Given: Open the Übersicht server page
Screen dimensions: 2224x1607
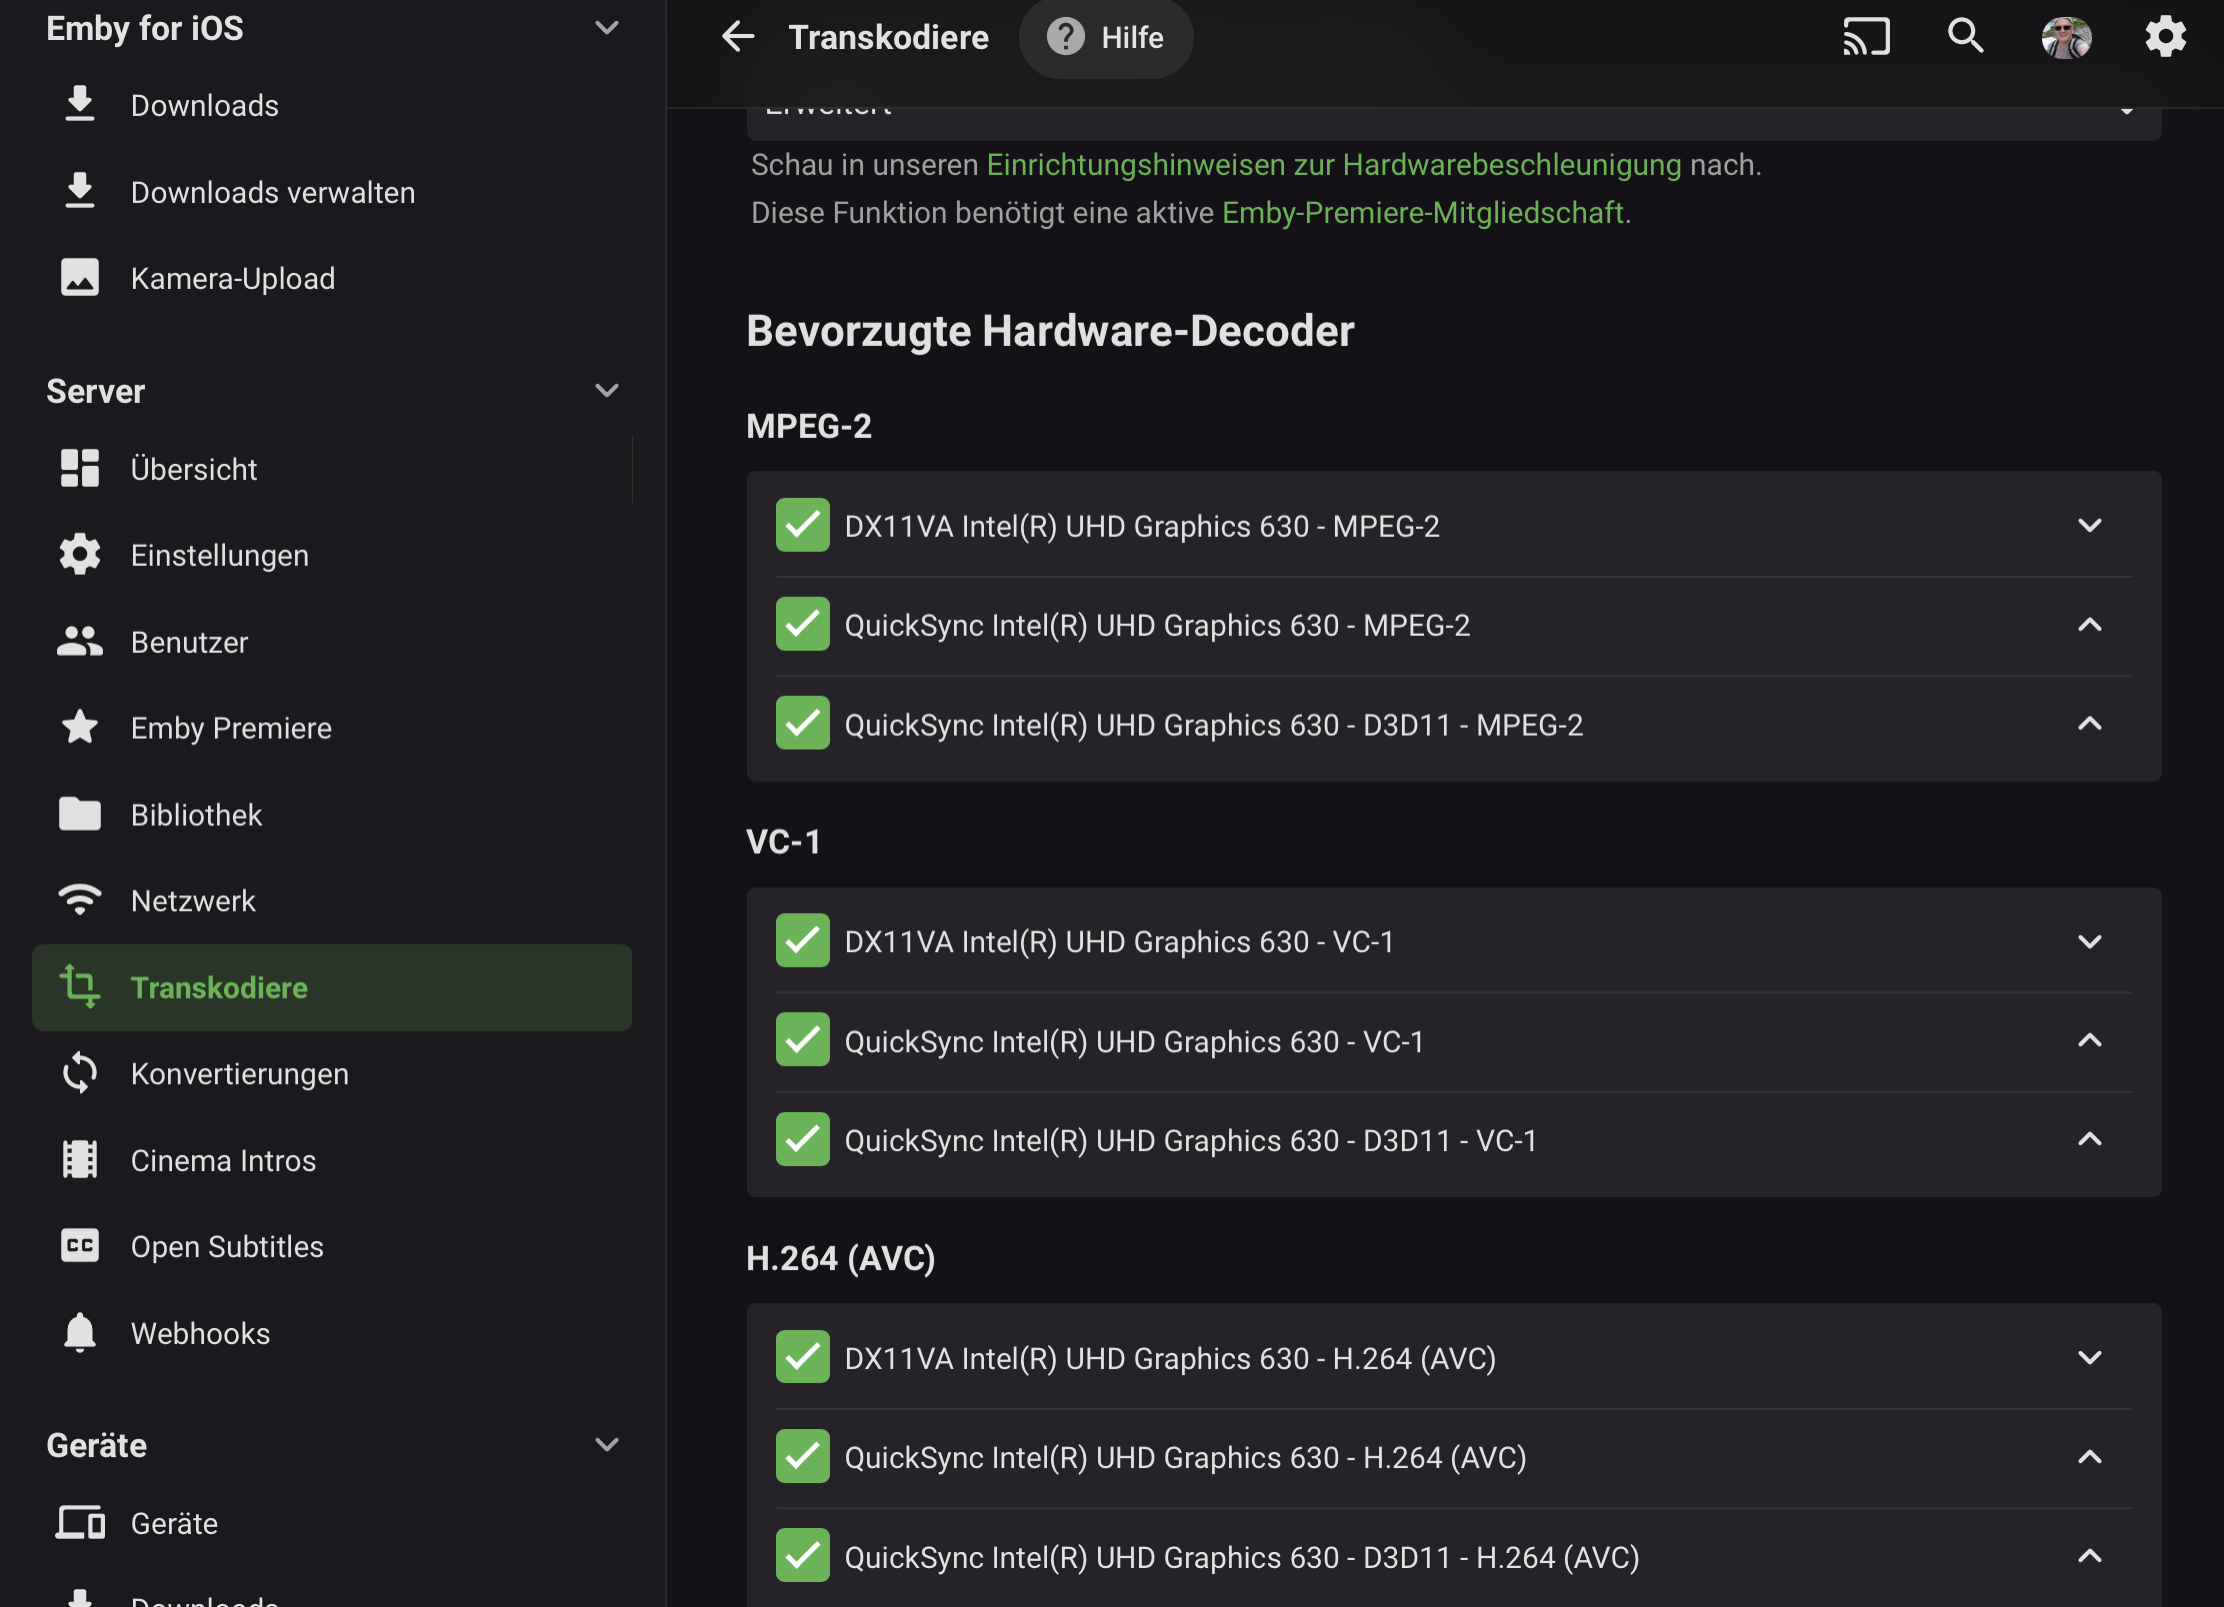Looking at the screenshot, I should (332, 468).
